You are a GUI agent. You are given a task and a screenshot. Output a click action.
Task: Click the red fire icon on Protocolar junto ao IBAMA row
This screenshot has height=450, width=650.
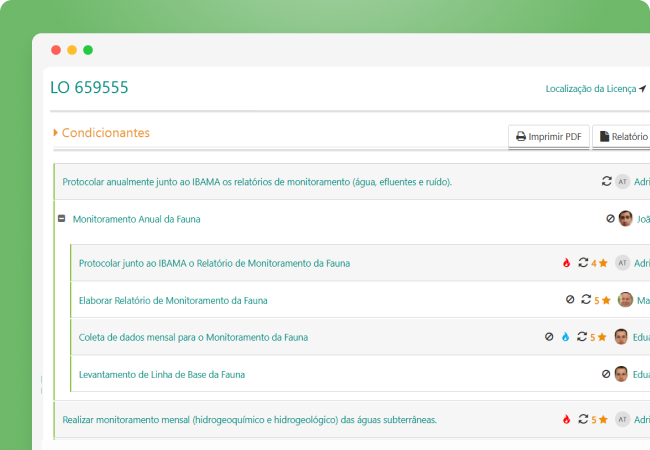566,263
